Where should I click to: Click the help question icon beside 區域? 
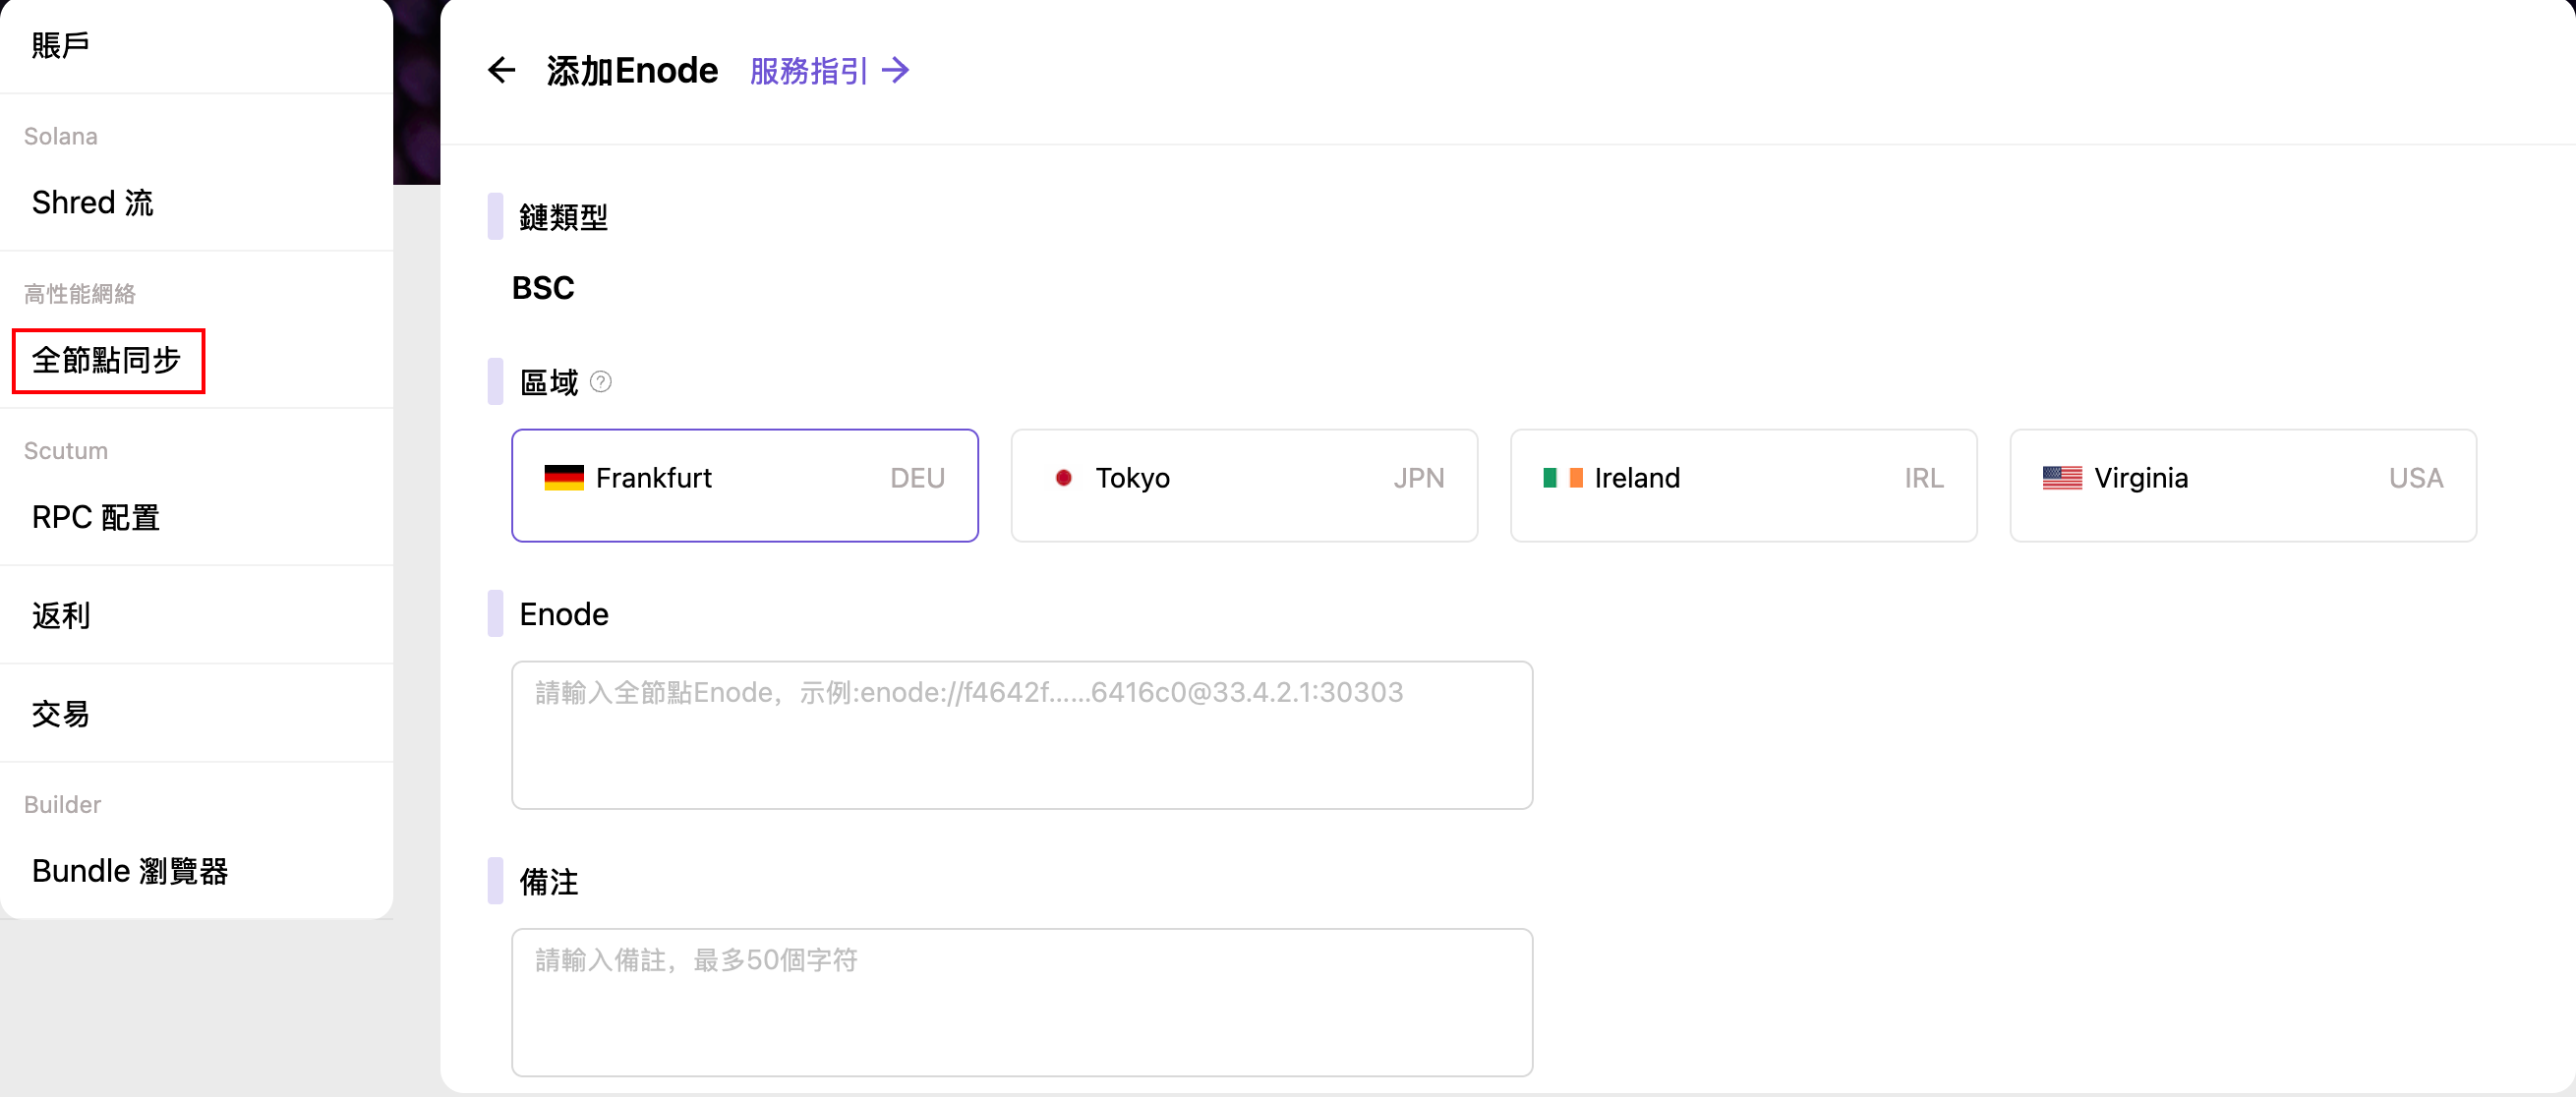tap(601, 382)
